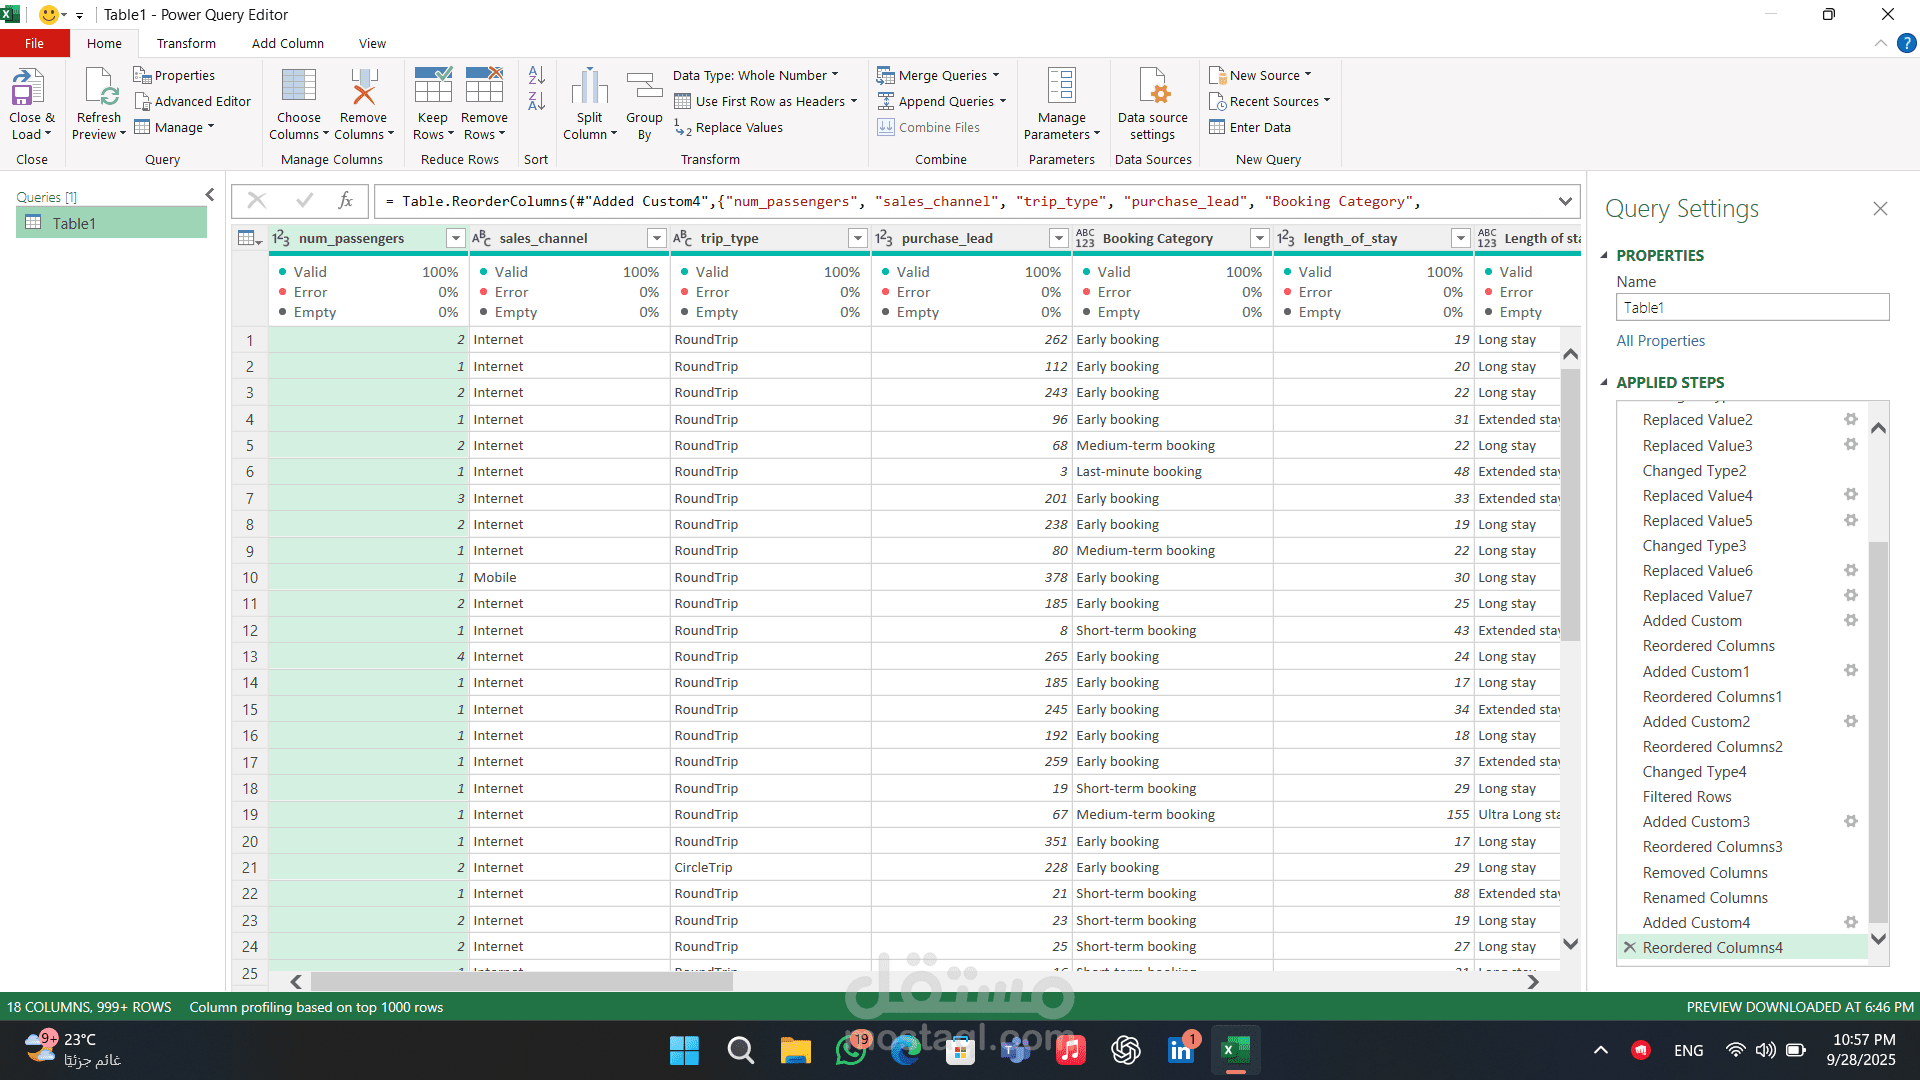
Task: Click the All Properties link
Action: pos(1660,341)
